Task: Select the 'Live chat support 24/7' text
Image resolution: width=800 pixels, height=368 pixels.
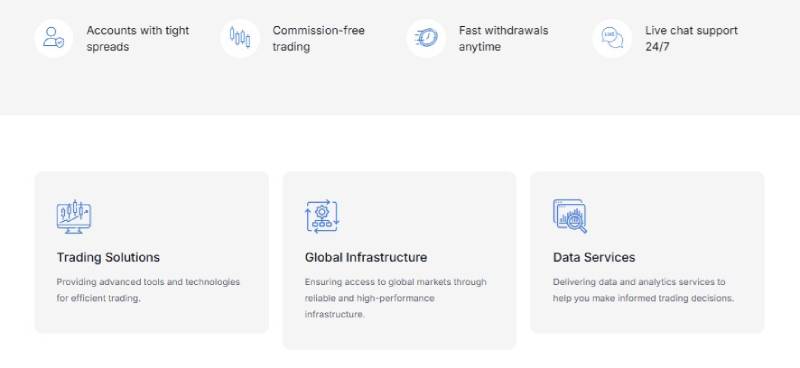Action: point(691,38)
